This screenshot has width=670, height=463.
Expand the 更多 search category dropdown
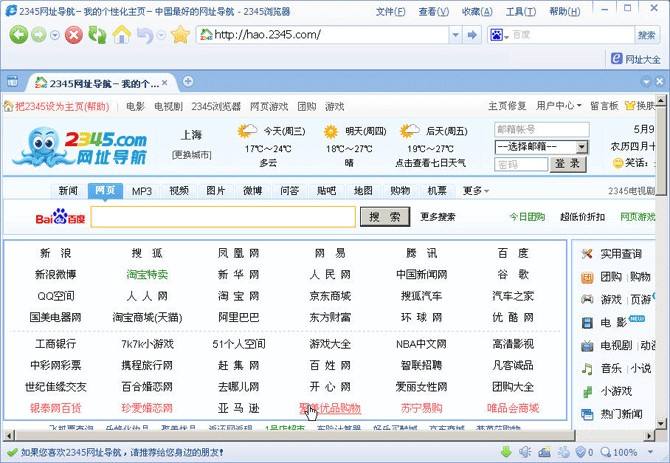click(476, 190)
